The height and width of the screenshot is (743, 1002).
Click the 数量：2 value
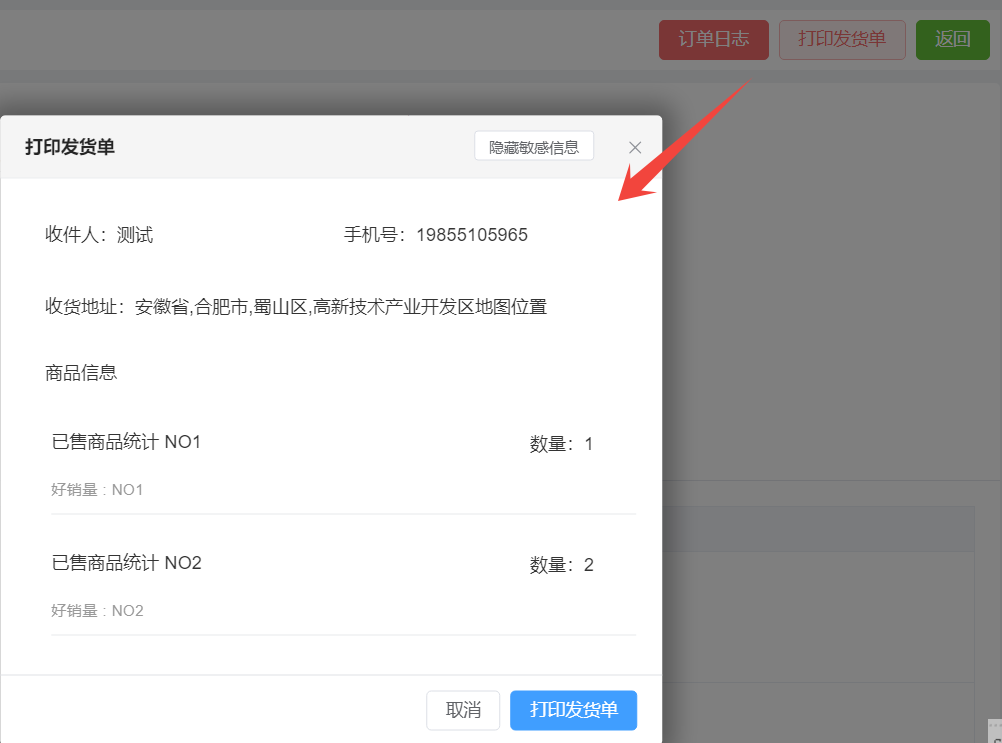click(x=561, y=565)
